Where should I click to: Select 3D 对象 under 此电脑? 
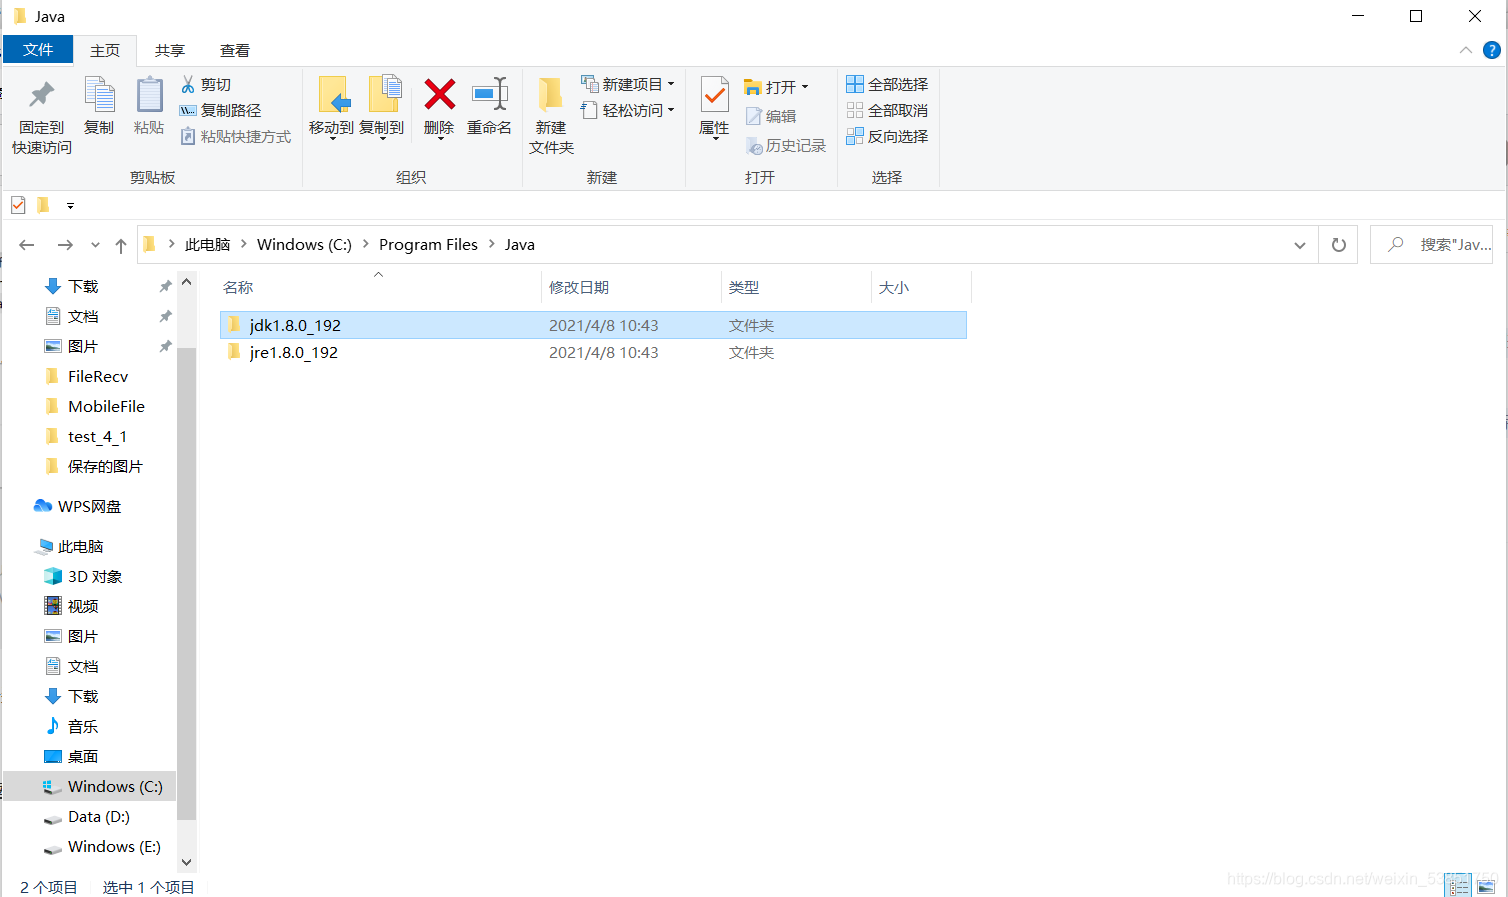click(x=95, y=577)
